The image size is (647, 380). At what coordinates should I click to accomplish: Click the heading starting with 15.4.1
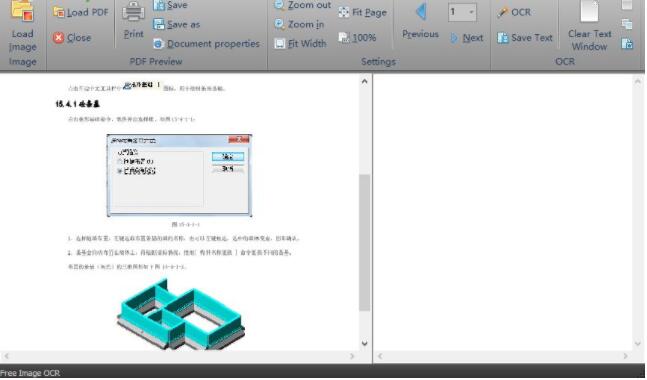click(x=78, y=104)
